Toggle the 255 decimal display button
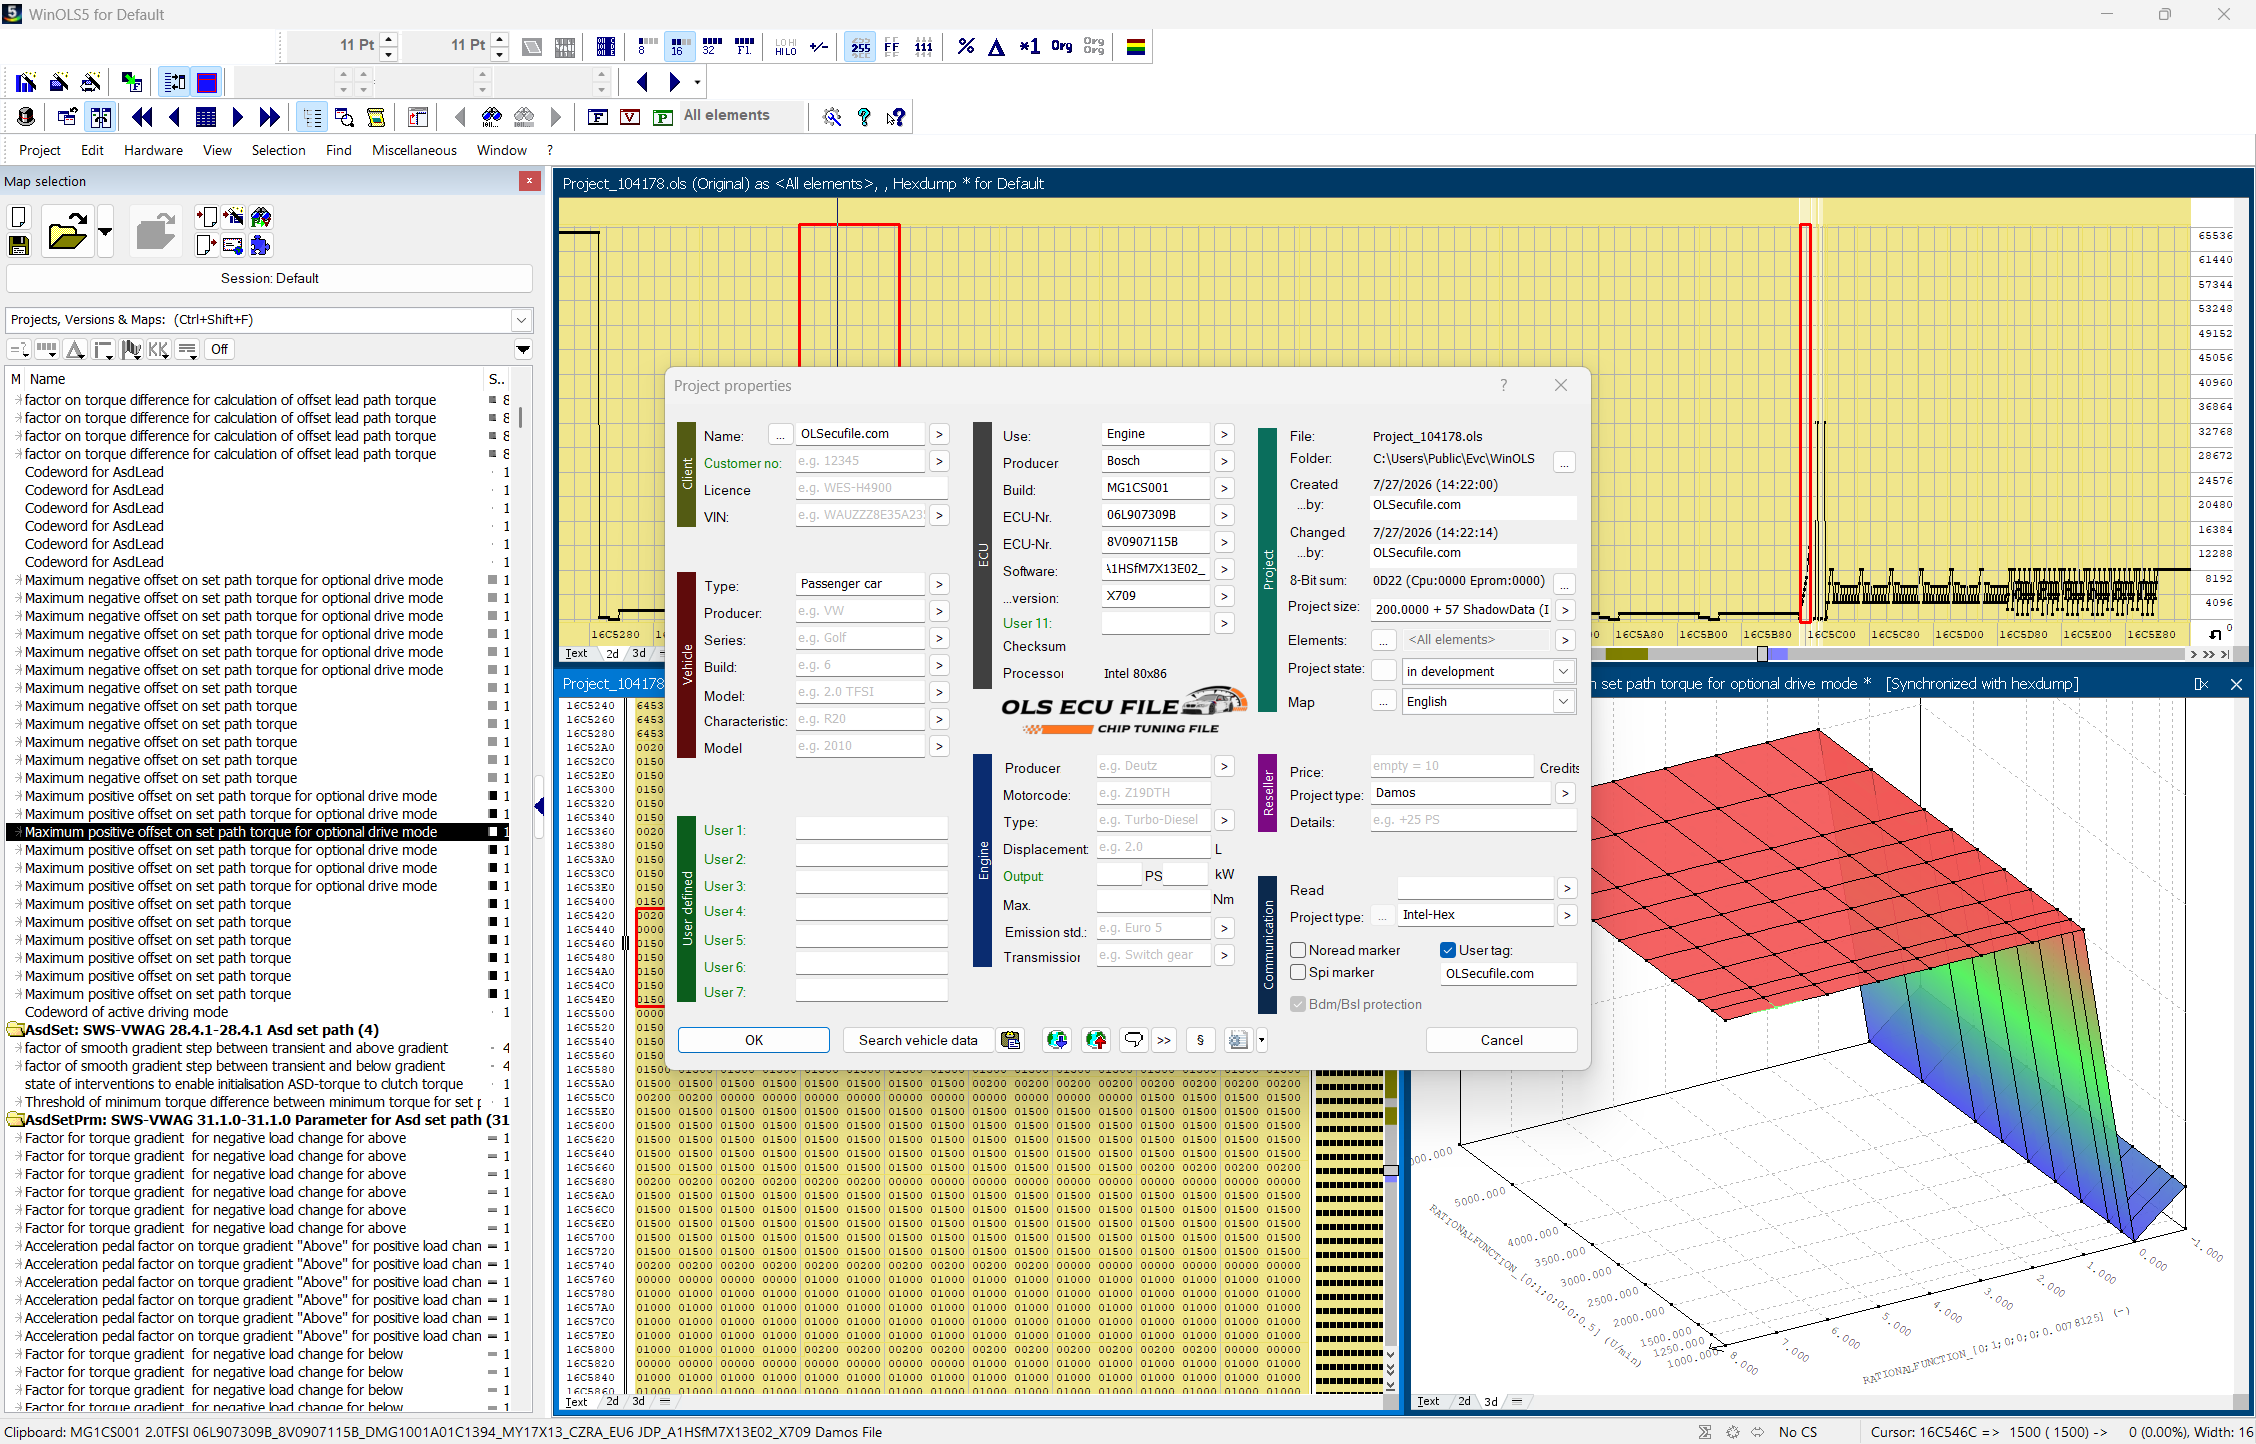 (860, 46)
